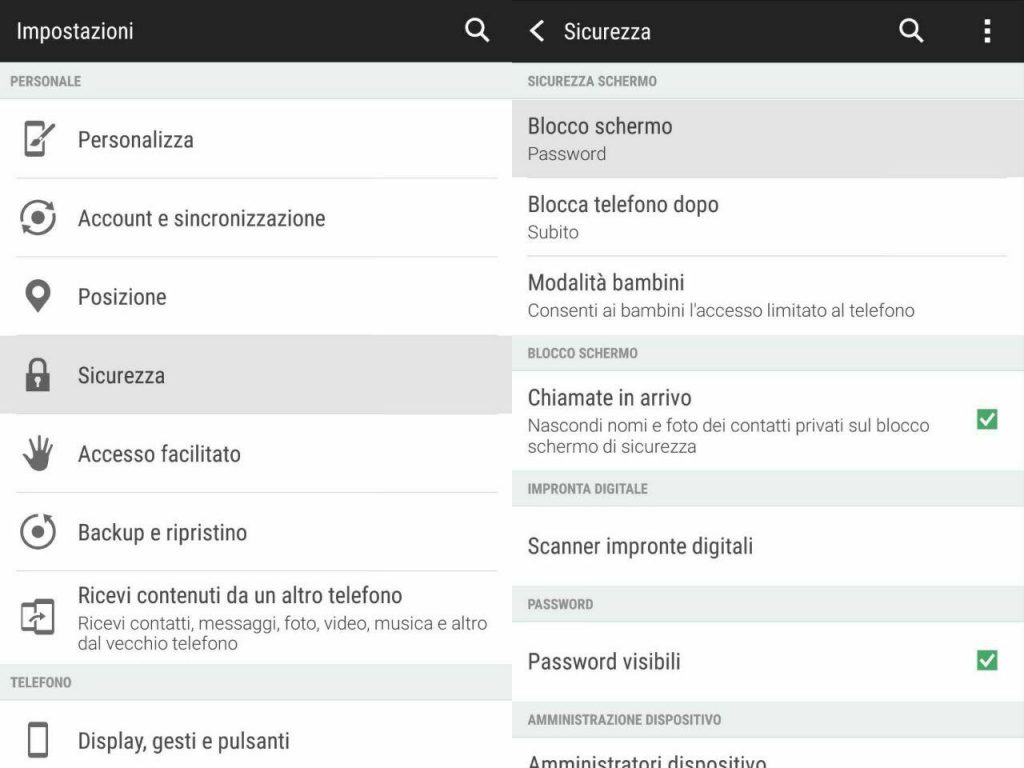This screenshot has height=768, width=1024.
Task: Open Display, gesti e pulsanti settings
Action: click(x=256, y=735)
